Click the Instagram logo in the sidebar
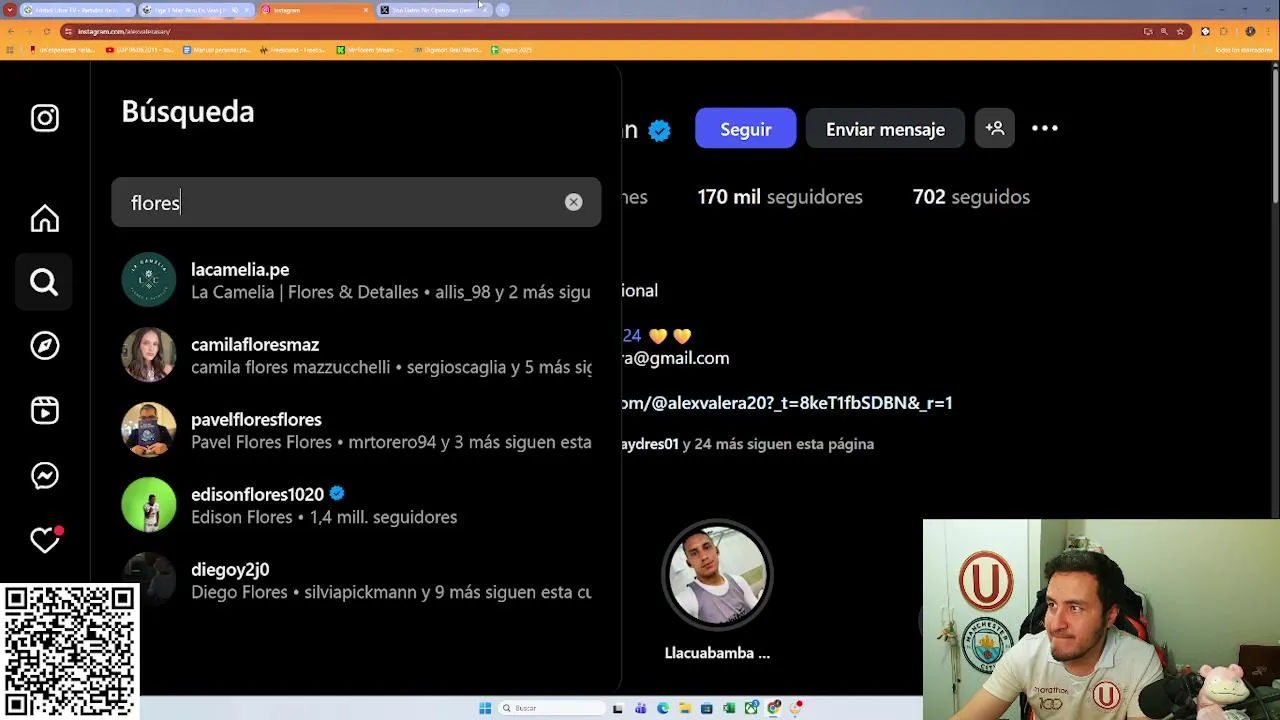 tap(44, 118)
